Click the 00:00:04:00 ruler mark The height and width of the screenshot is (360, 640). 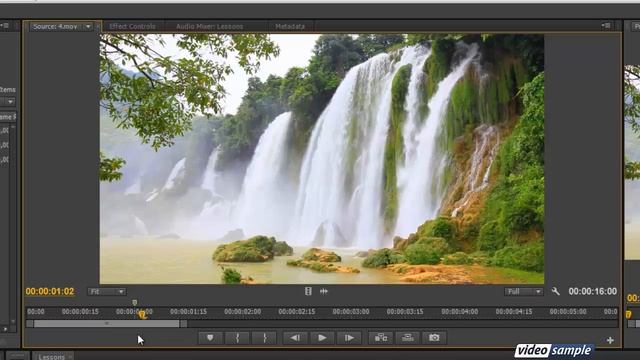pyautogui.click(x=460, y=311)
